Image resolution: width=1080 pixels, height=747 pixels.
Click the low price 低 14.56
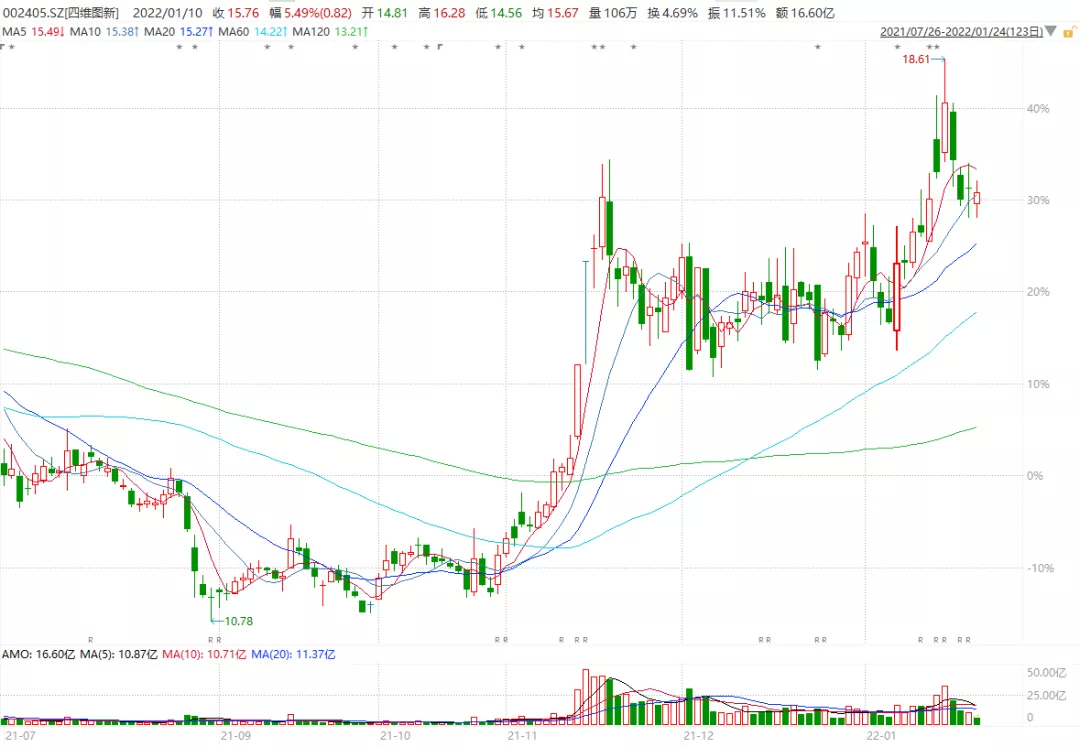click(499, 13)
